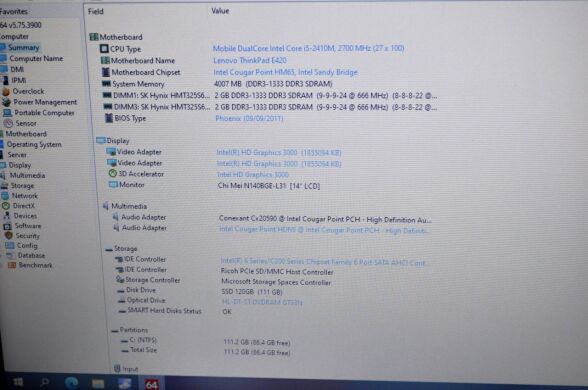Image resolution: width=588 pixels, height=390 pixels.
Task: Click the CPU Type row icon
Action: click(x=104, y=49)
